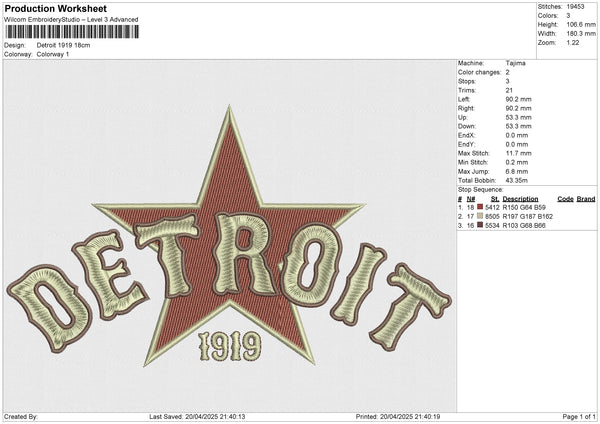
Task: Click the Machine value Tajima
Action: [x=517, y=64]
